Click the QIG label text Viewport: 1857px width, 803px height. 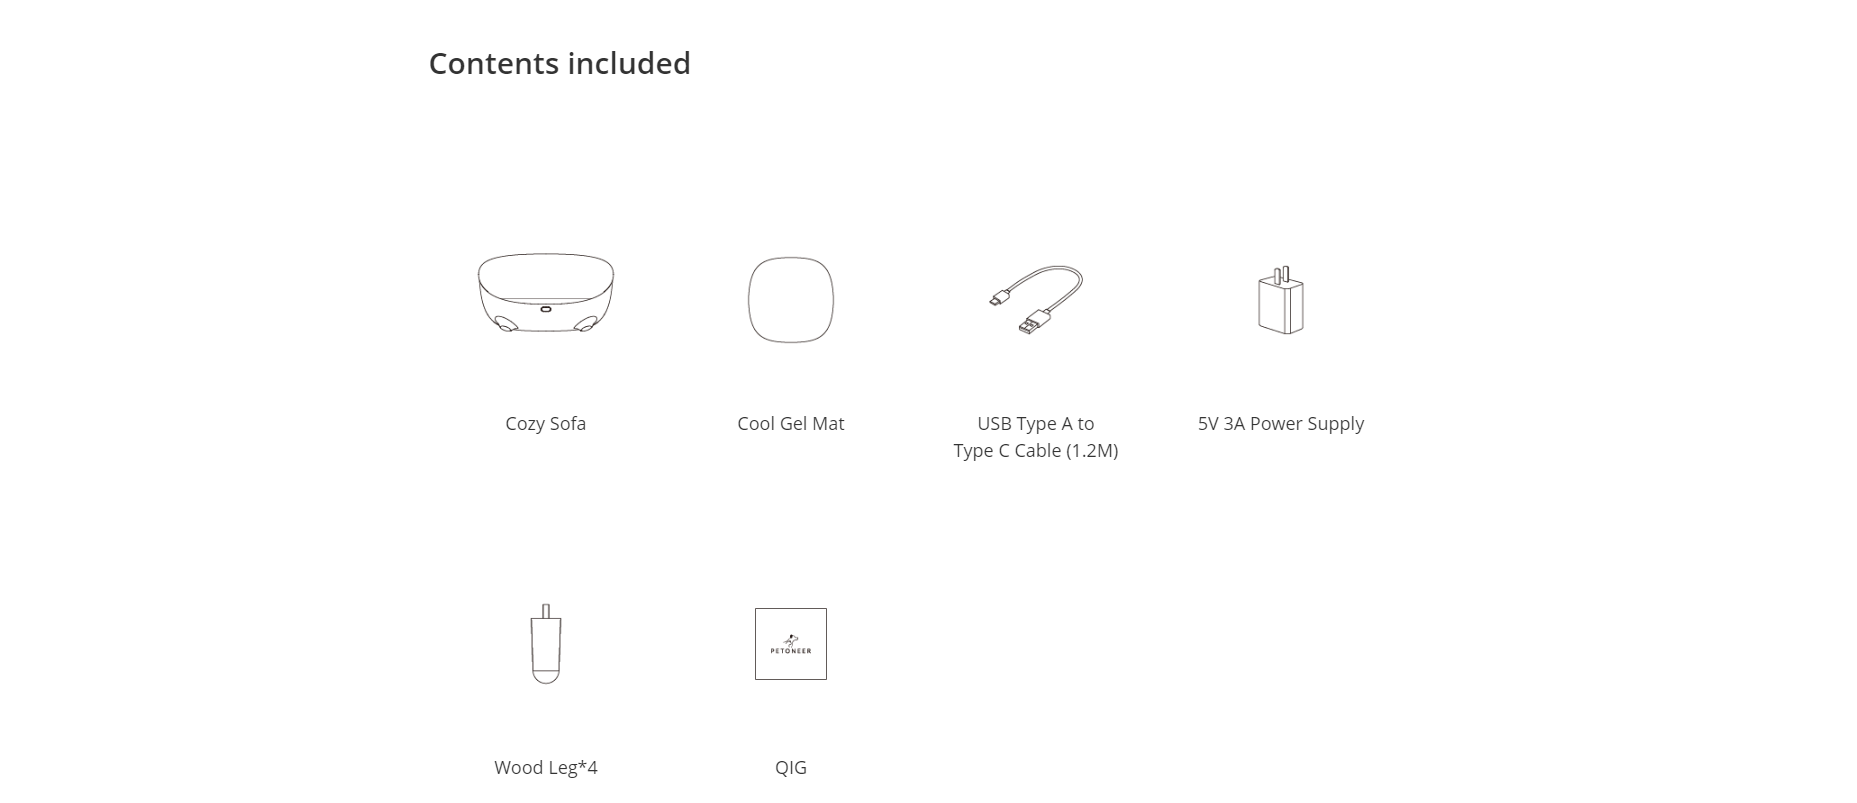click(790, 768)
